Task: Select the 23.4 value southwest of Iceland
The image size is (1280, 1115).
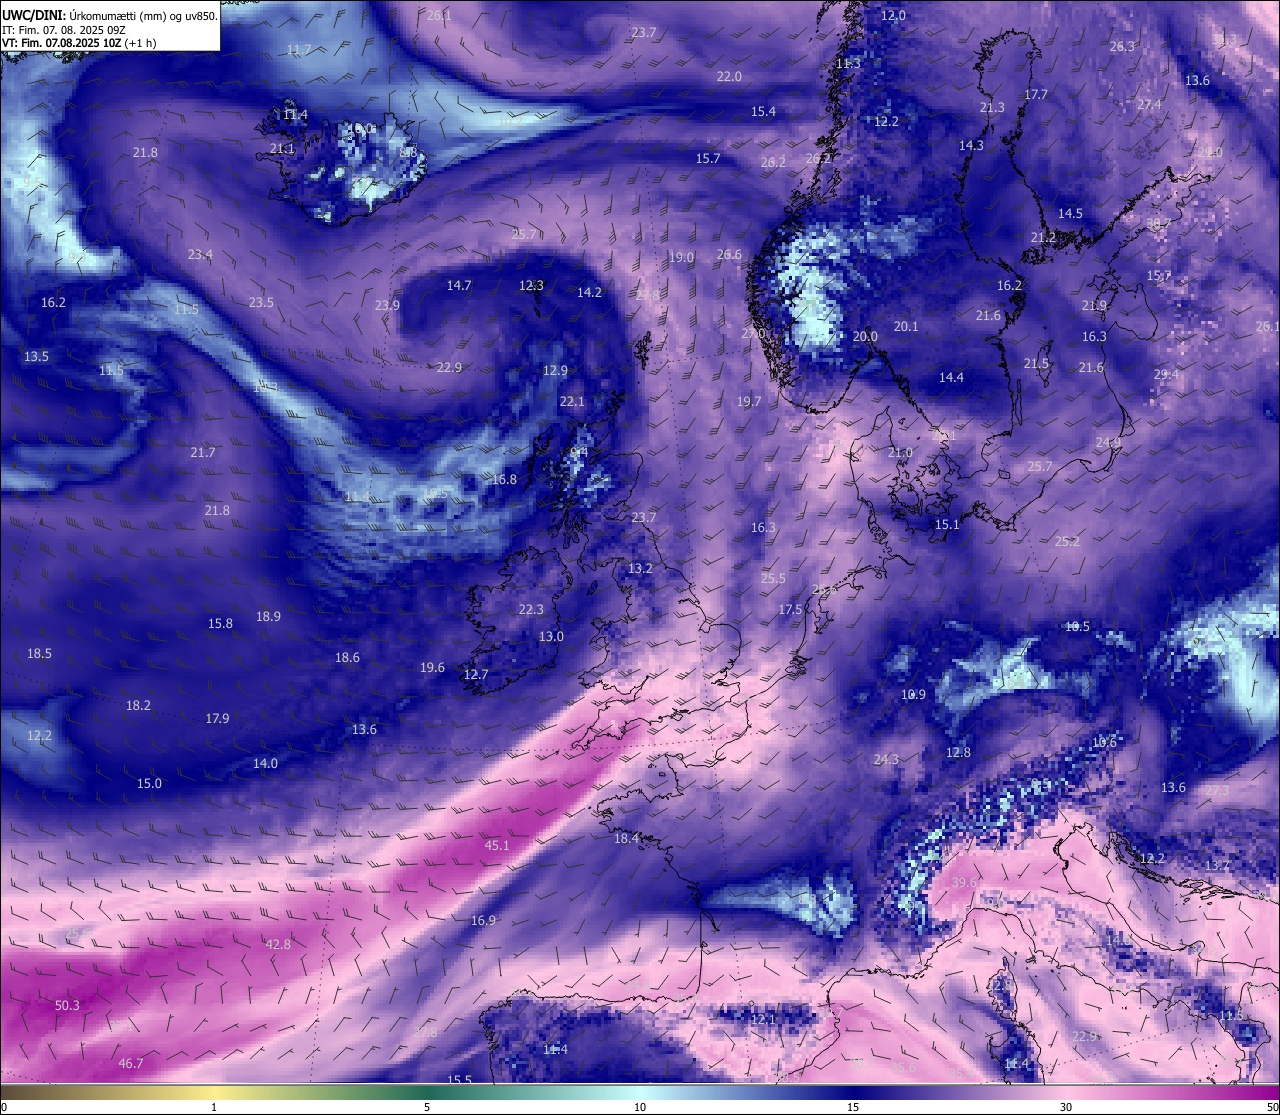Action: tap(200, 254)
